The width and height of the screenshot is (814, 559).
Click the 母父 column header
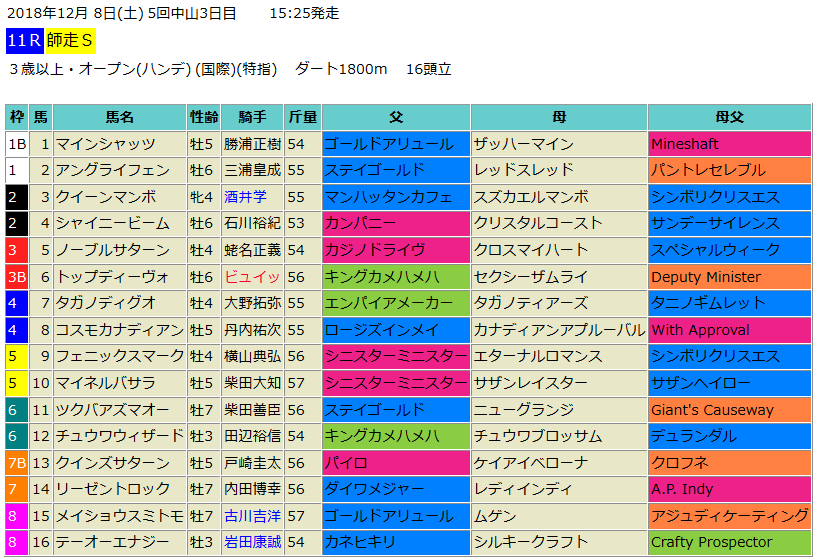tap(729, 117)
